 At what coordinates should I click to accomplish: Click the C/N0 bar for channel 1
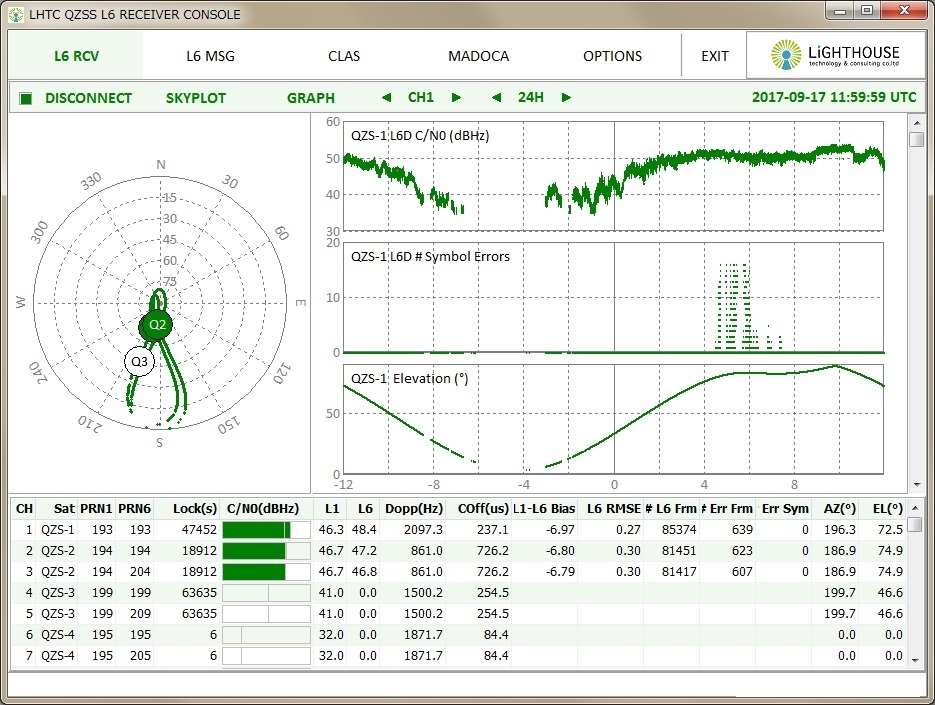tap(265, 529)
